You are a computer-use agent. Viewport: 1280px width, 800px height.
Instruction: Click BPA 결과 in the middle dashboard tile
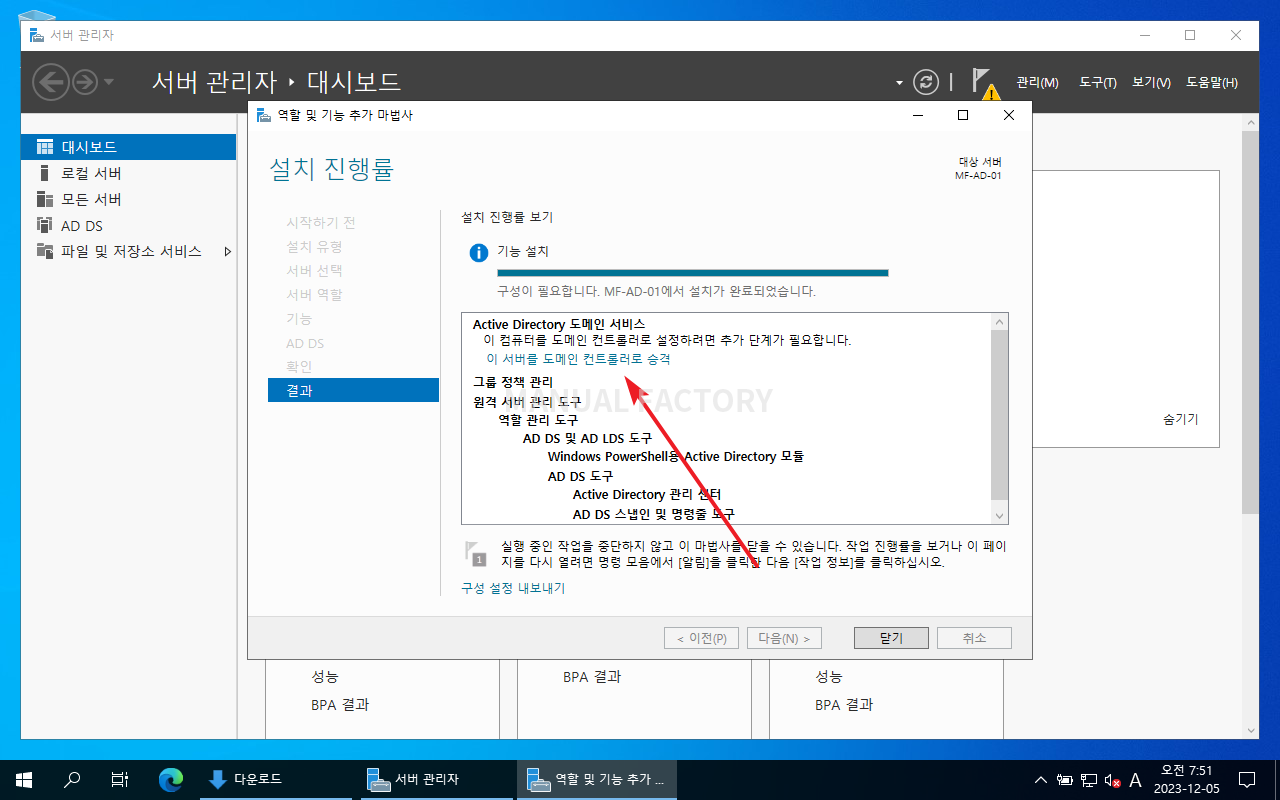(592, 677)
